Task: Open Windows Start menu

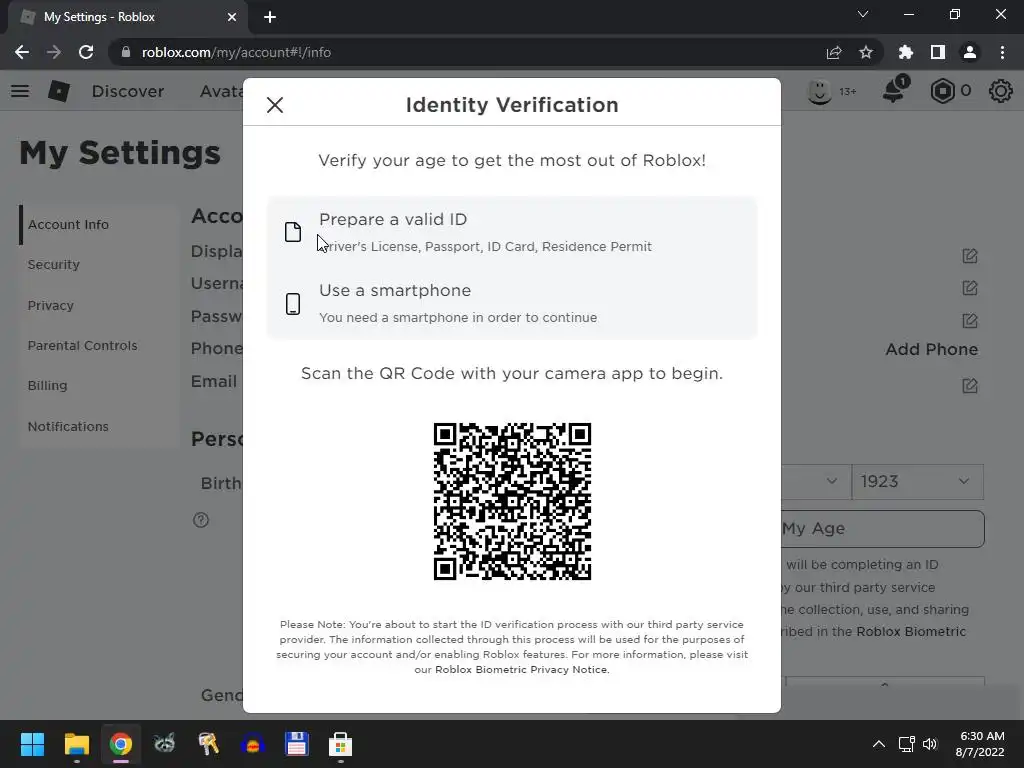Action: coord(32,744)
